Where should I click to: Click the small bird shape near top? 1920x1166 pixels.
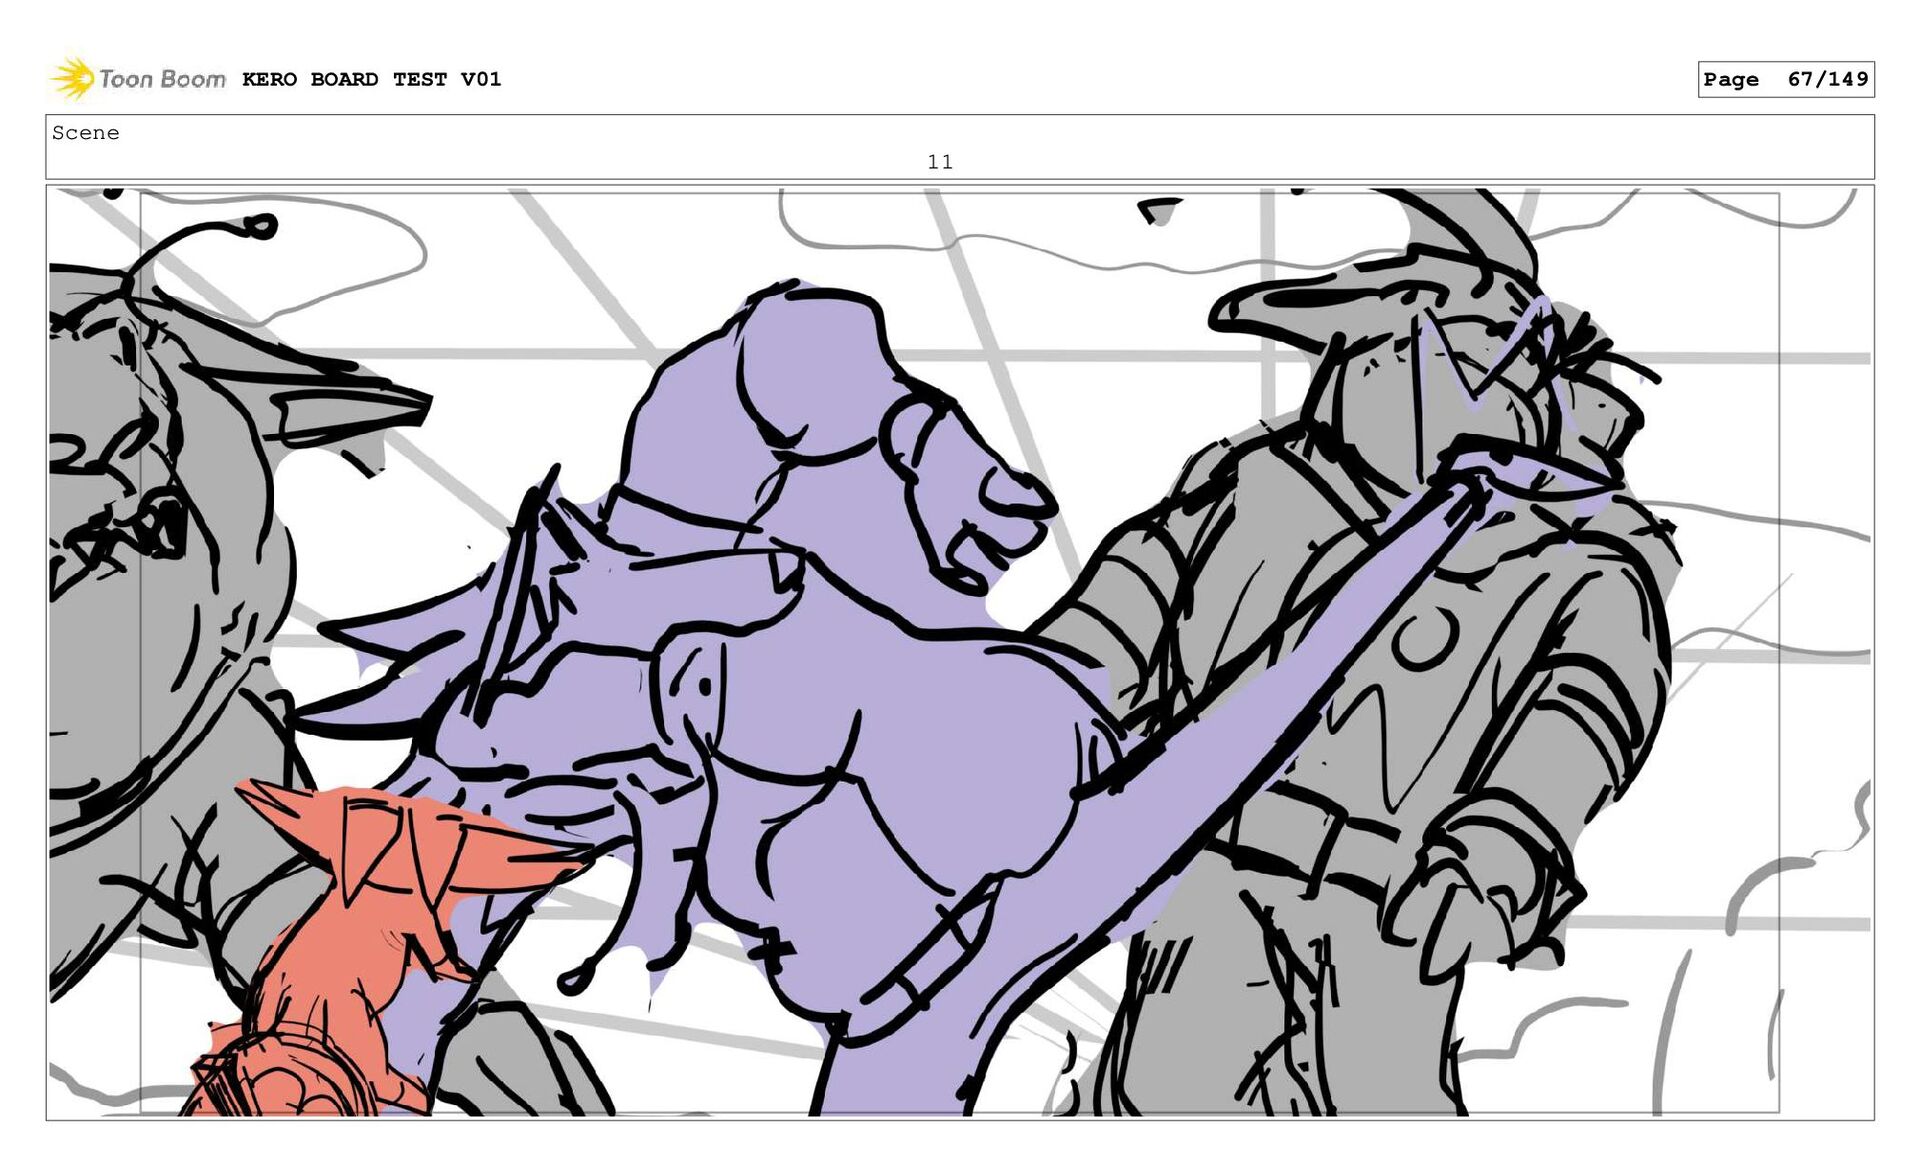click(x=1158, y=211)
